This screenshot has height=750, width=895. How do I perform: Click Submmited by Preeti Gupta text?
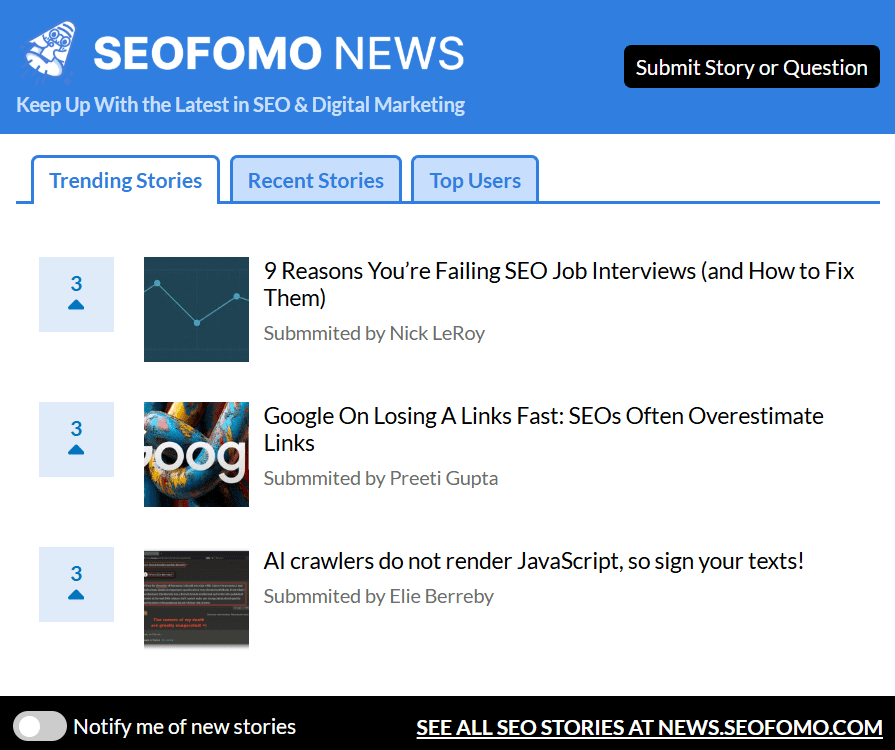tap(381, 478)
